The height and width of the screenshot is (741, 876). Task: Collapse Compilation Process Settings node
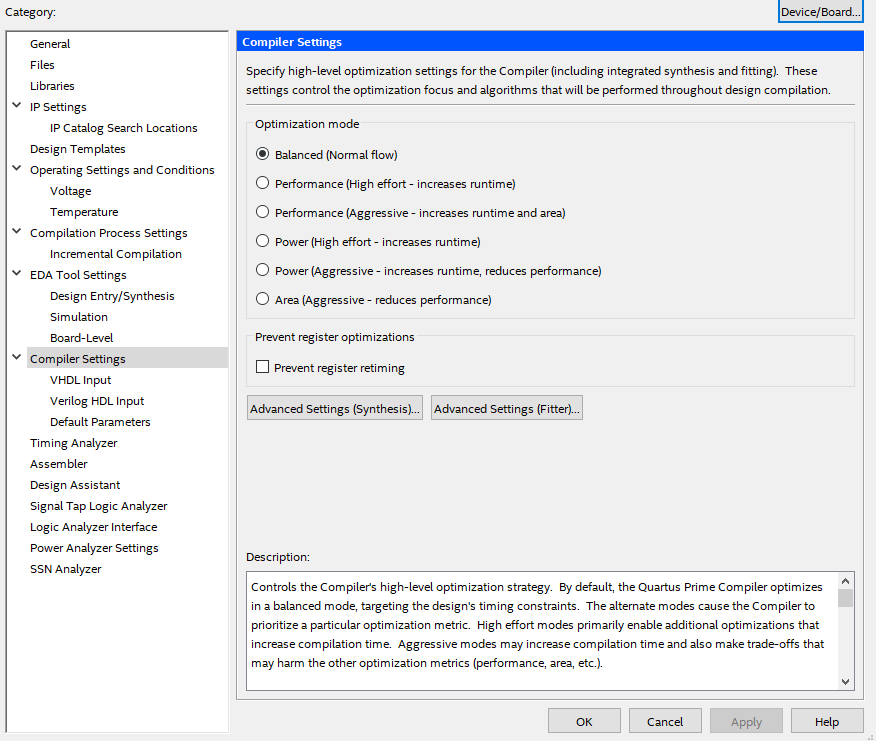(x=17, y=232)
